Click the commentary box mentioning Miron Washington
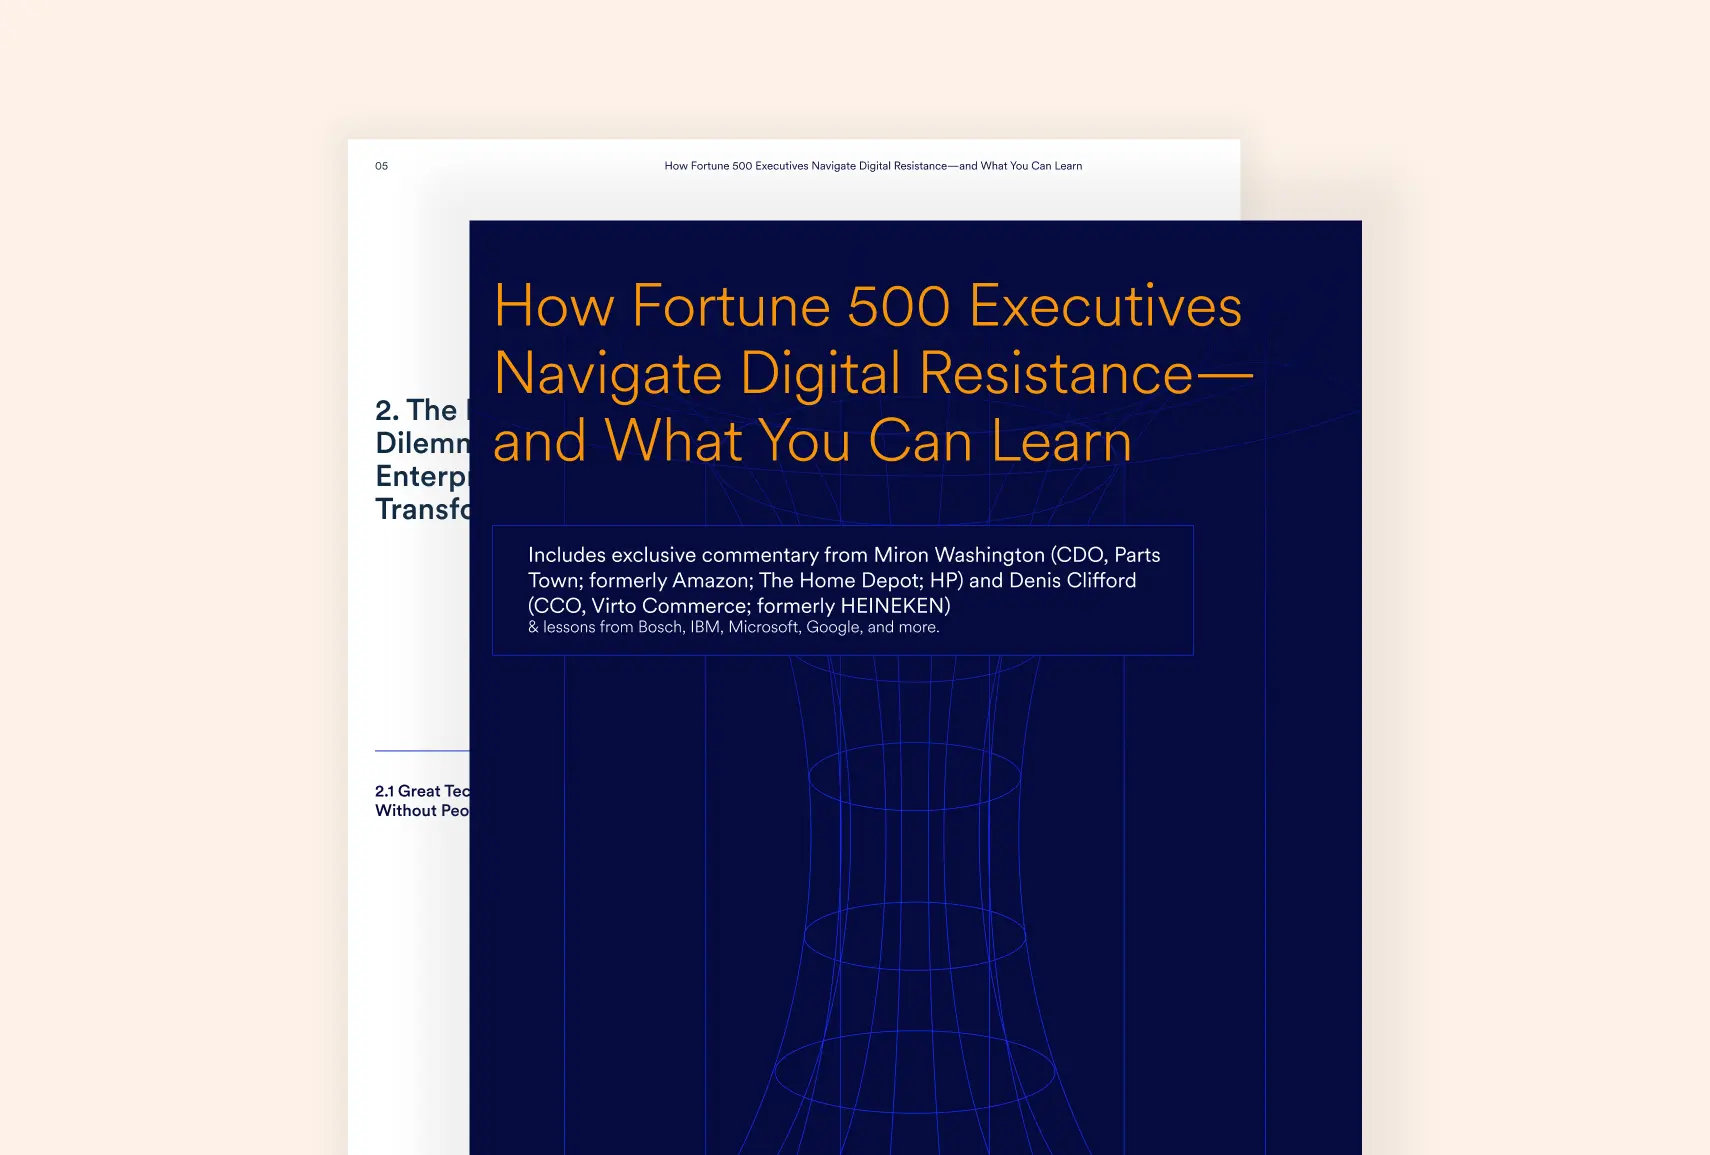 tap(842, 590)
